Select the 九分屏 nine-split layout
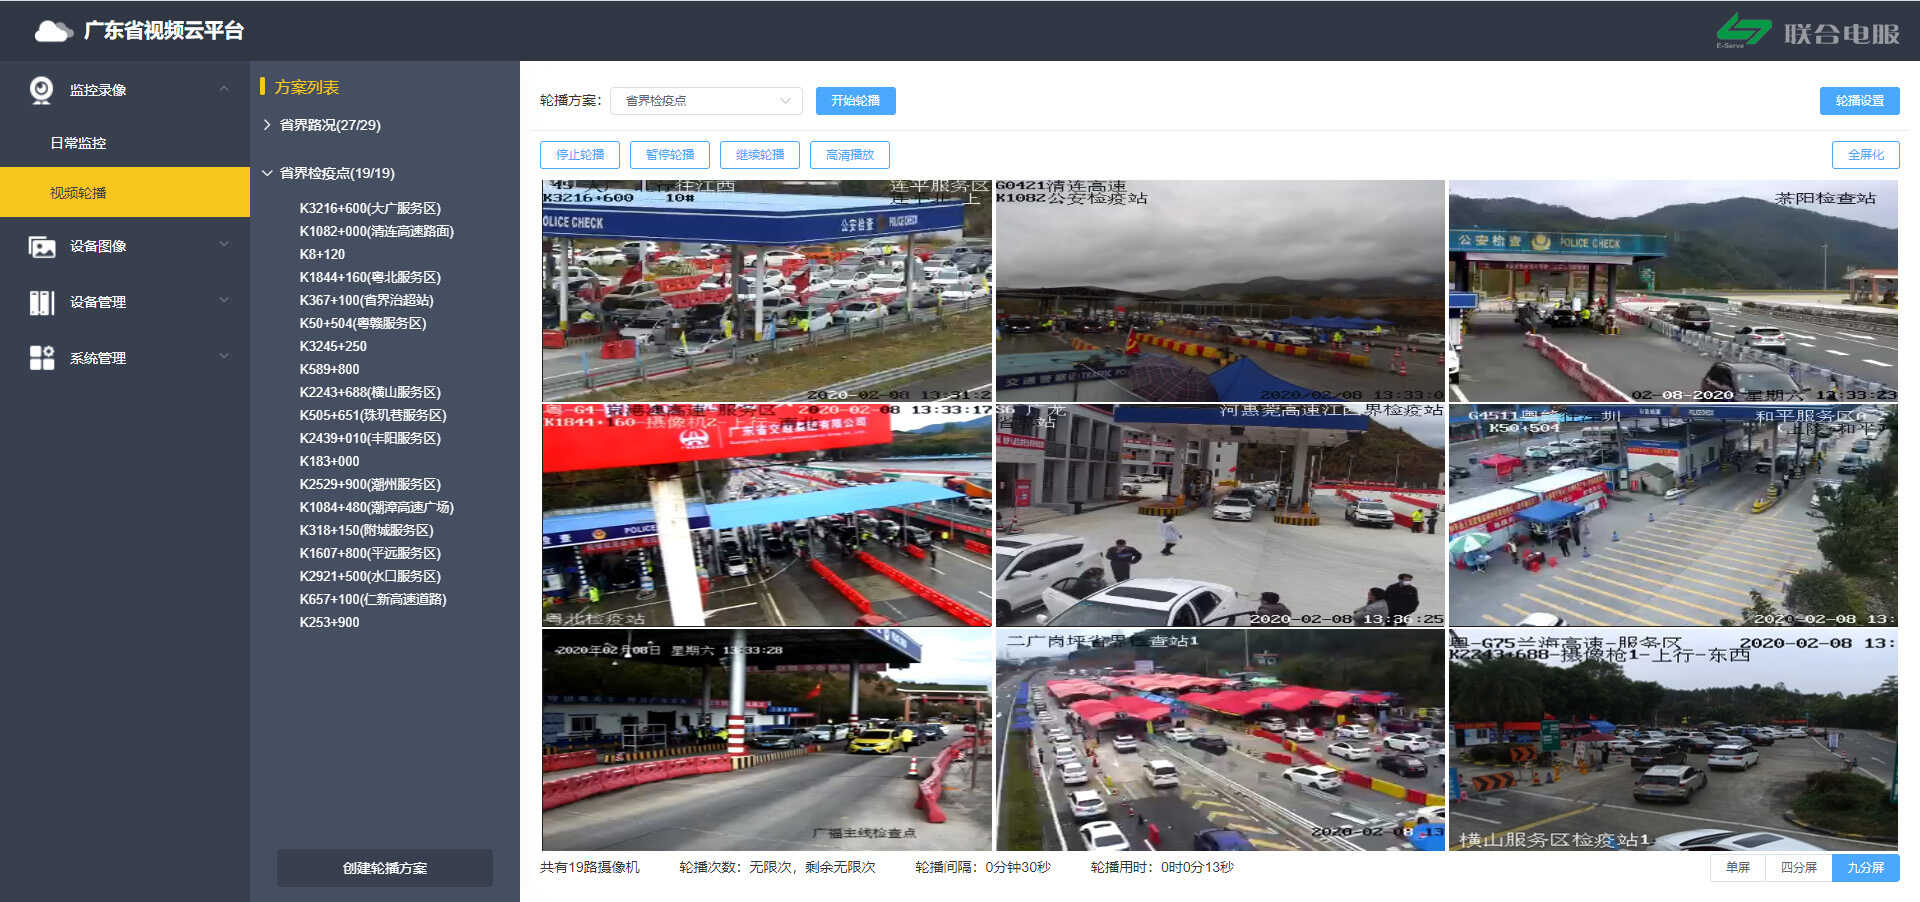1920x902 pixels. coord(1865,868)
